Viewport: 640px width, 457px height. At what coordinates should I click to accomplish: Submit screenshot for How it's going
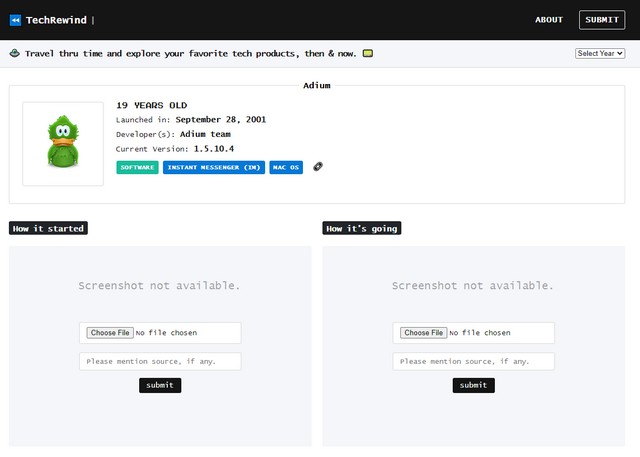coord(473,385)
